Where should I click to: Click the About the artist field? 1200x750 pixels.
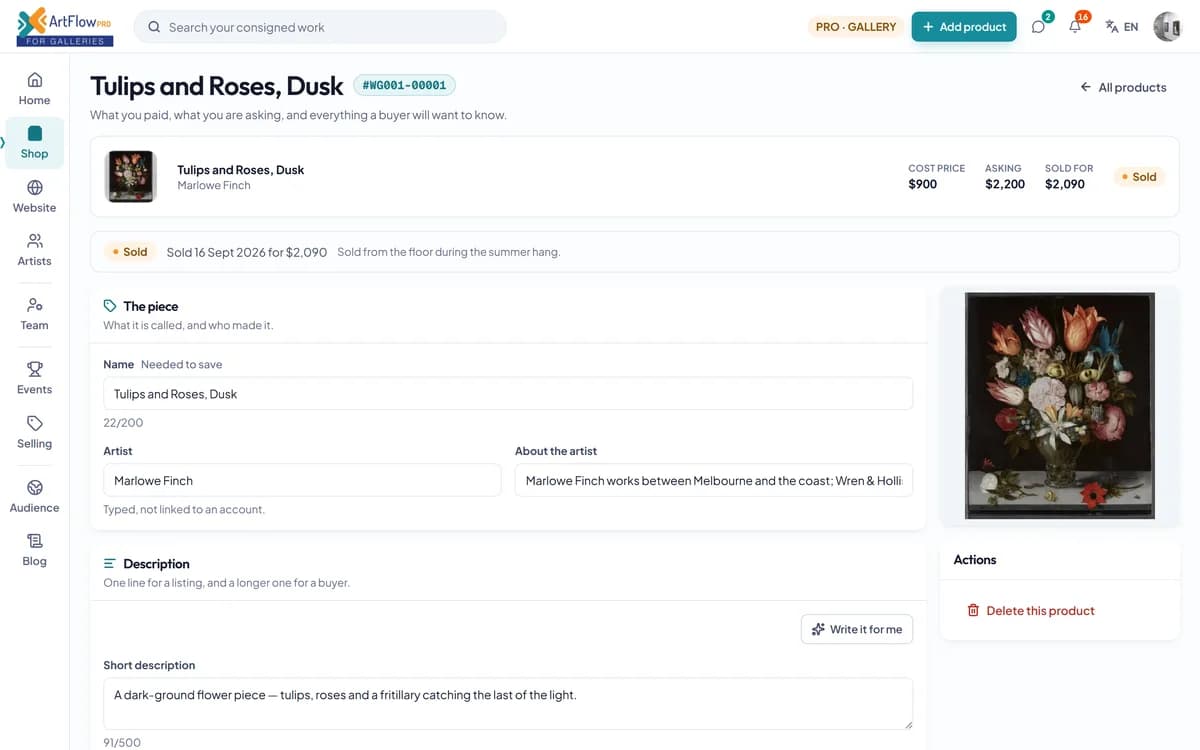[x=714, y=480]
